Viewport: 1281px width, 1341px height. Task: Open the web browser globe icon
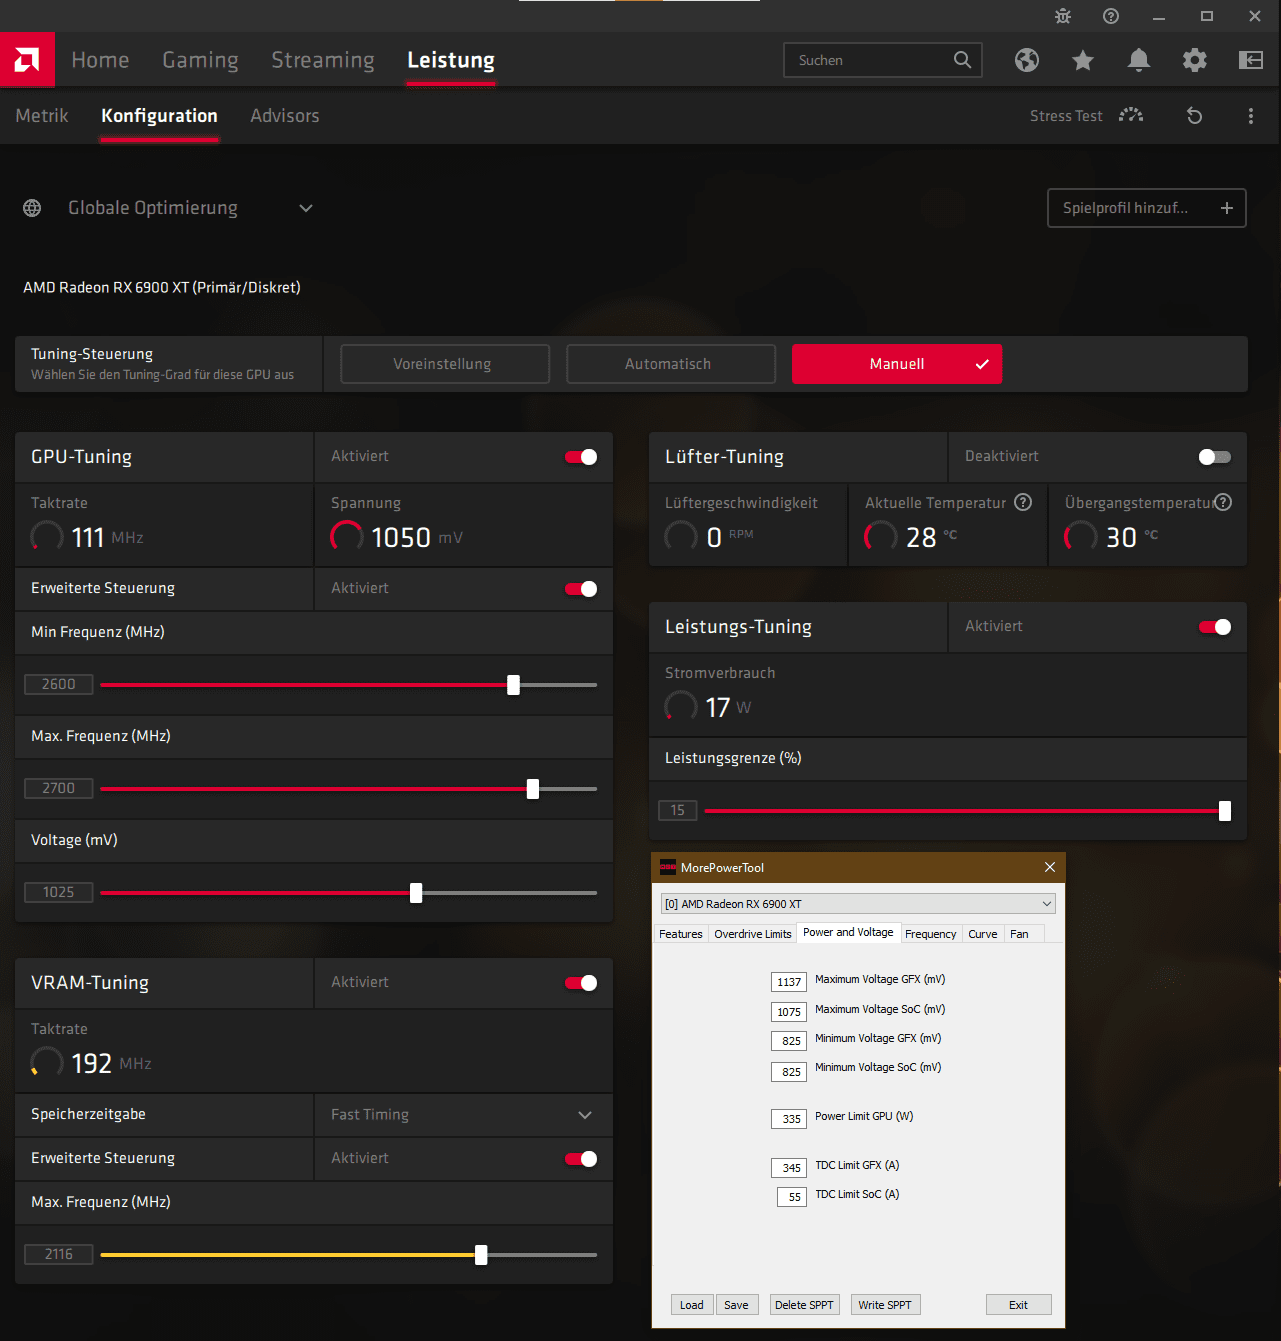[1027, 60]
